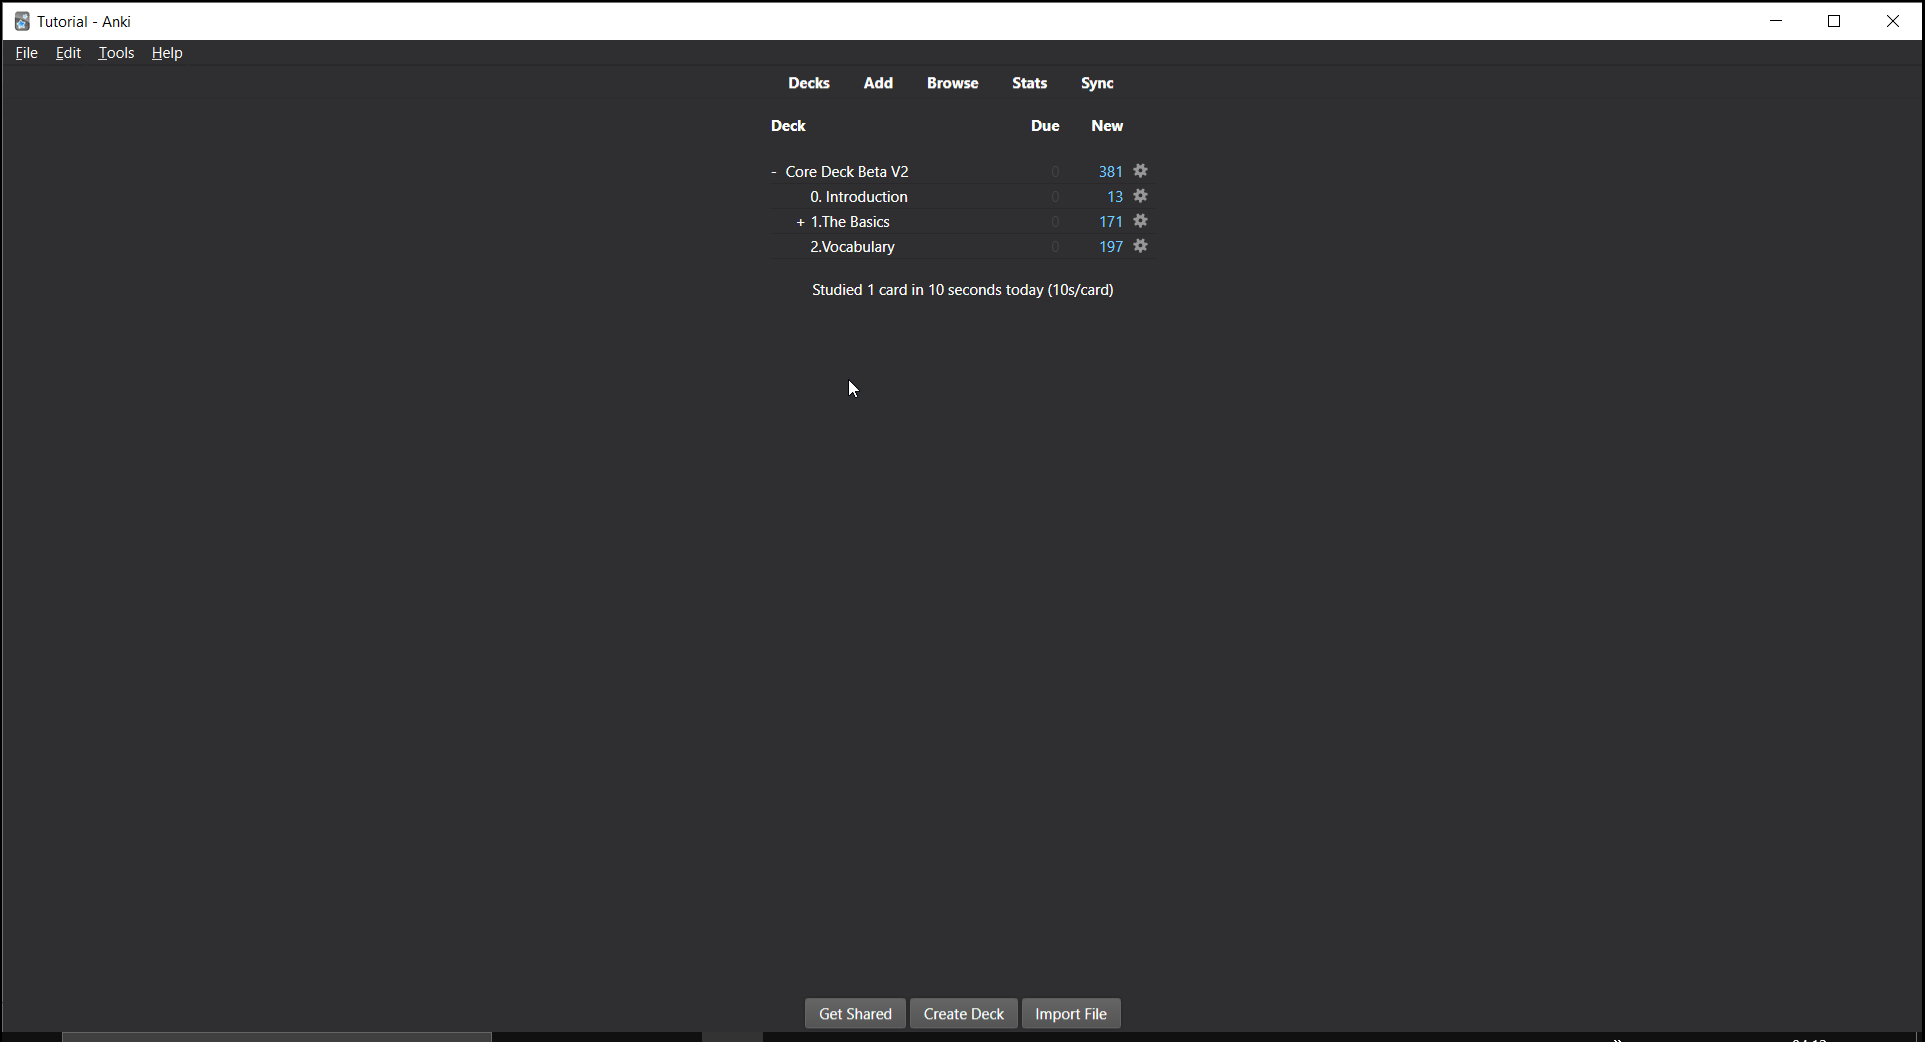Screen dimensions: 1925x1042
Task: Open the Add card dialog
Action: click(x=878, y=83)
